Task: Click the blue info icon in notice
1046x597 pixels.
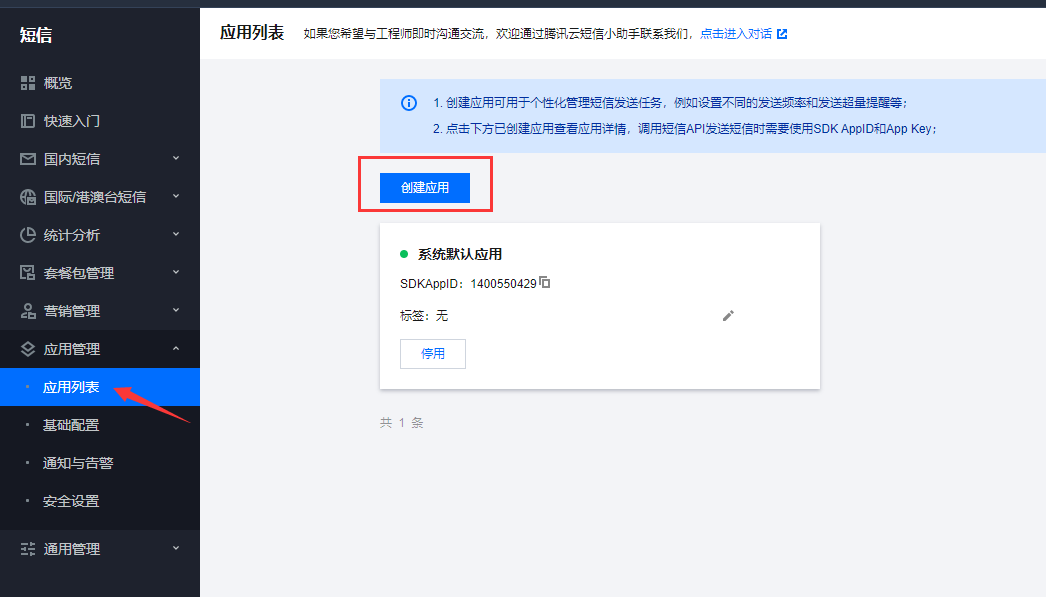Action: click(x=408, y=103)
